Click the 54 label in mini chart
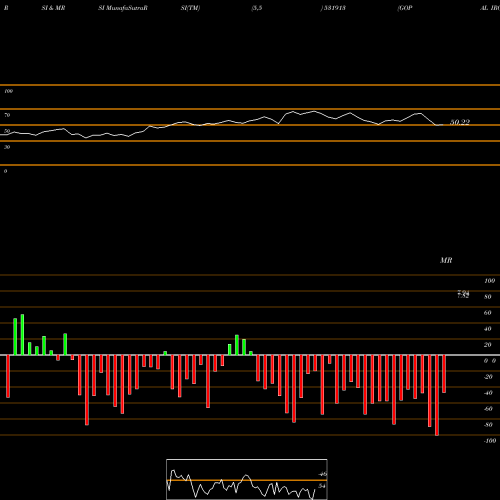The height and width of the screenshot is (500, 500). pos(322,486)
